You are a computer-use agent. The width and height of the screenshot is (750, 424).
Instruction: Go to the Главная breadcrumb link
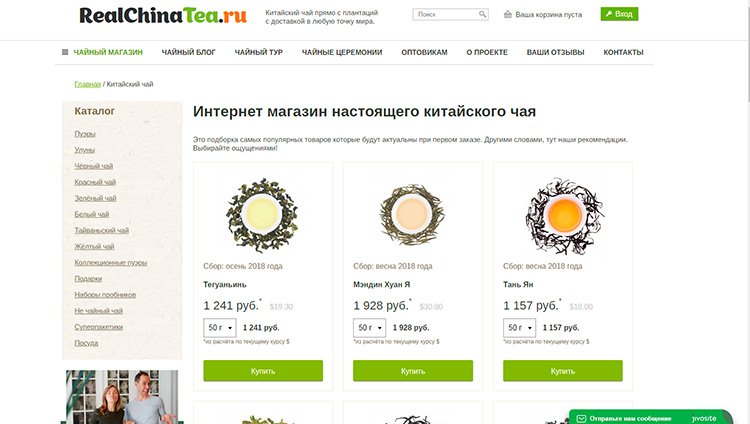(88, 84)
